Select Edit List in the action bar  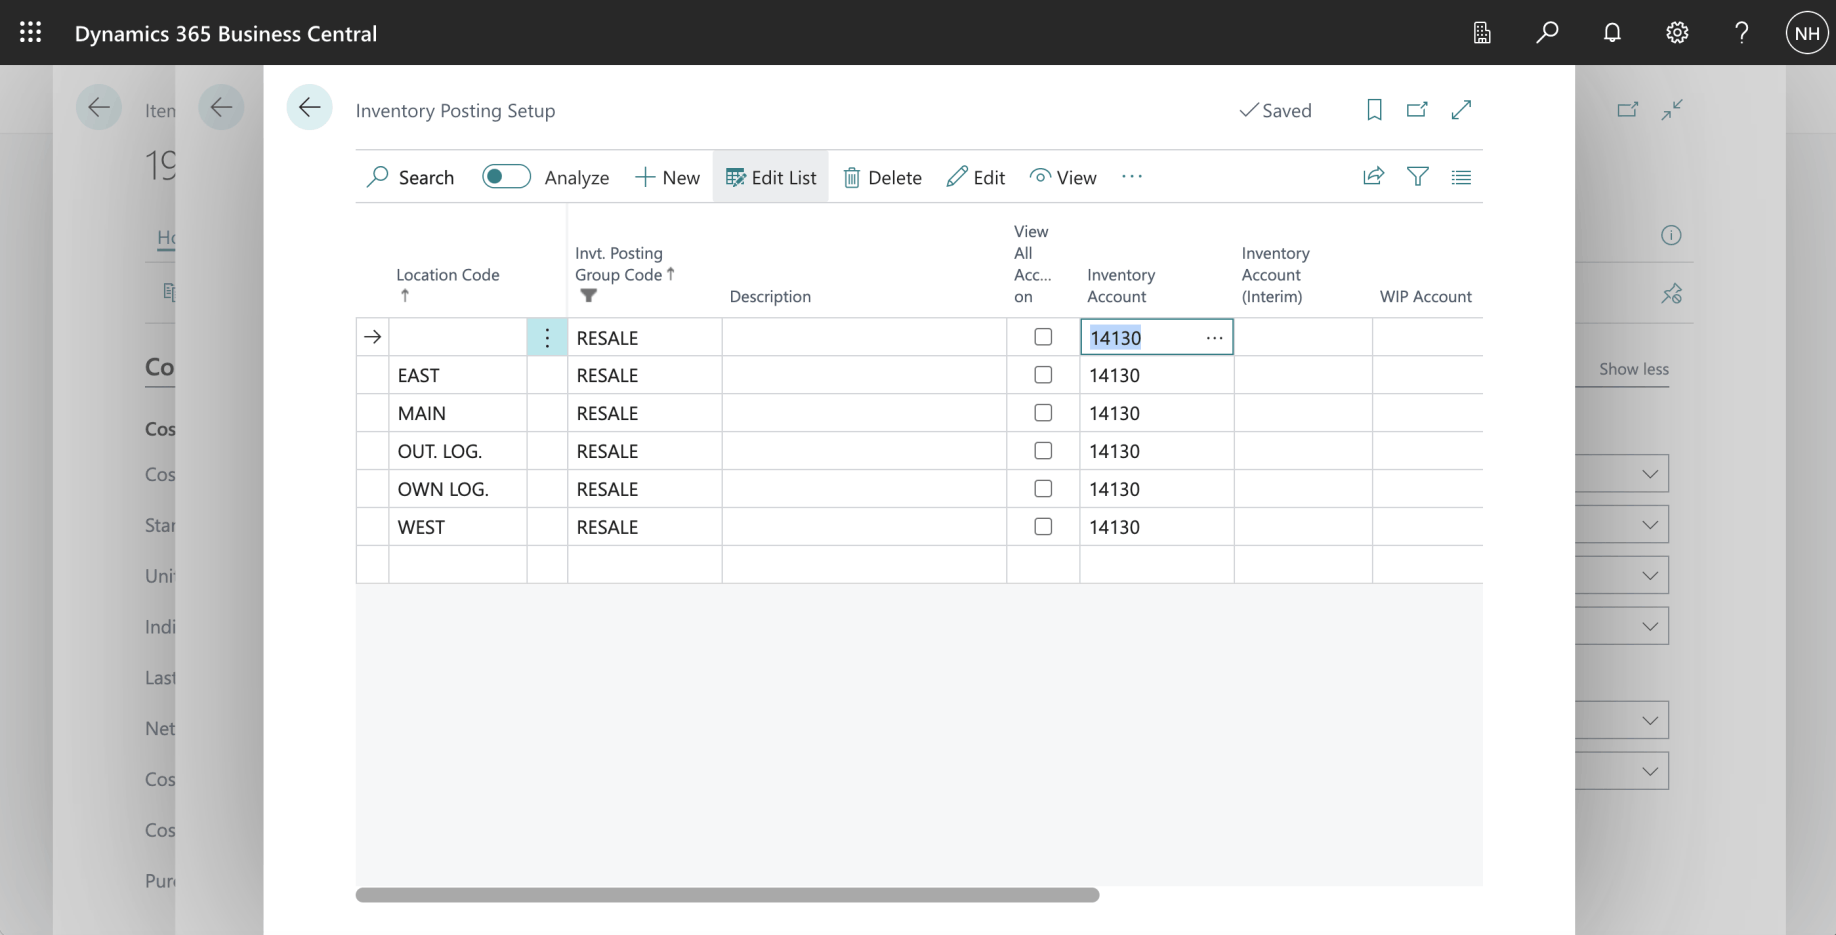771,177
